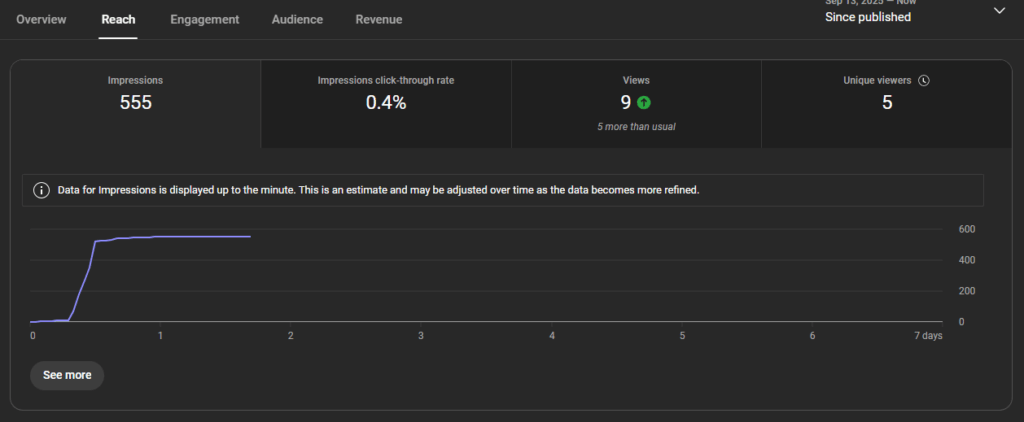The height and width of the screenshot is (422, 1024).
Task: Open the Since published period selector
Action: coord(867,17)
